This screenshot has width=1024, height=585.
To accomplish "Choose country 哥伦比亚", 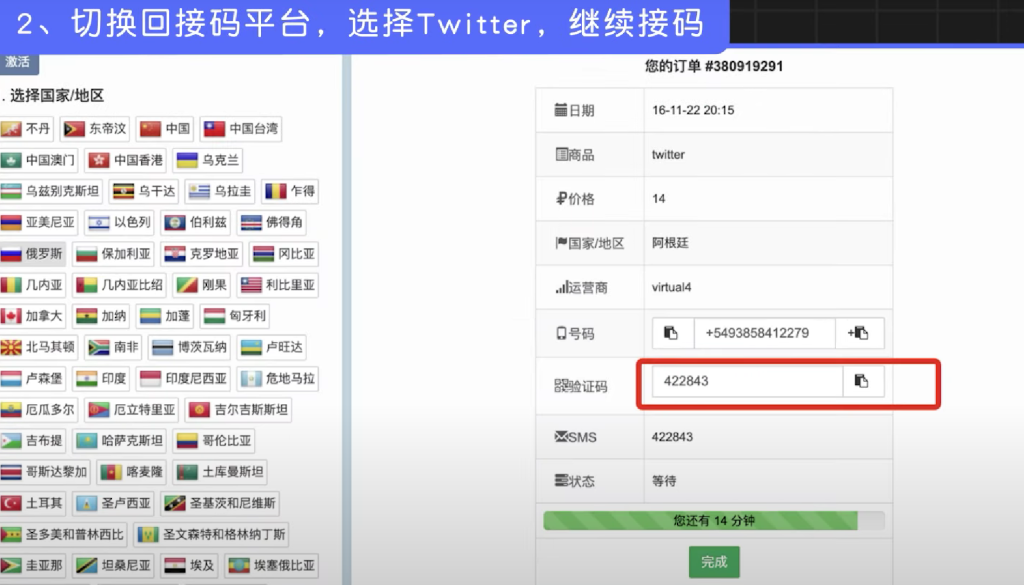I will click(214, 441).
